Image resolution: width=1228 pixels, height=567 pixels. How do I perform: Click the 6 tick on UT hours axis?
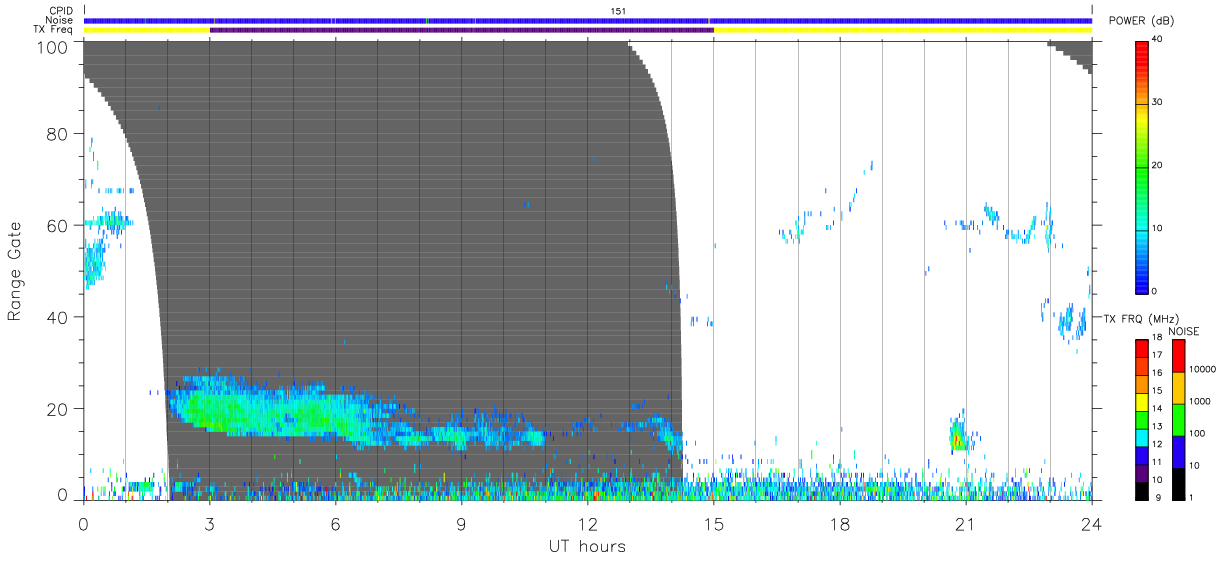point(335,523)
